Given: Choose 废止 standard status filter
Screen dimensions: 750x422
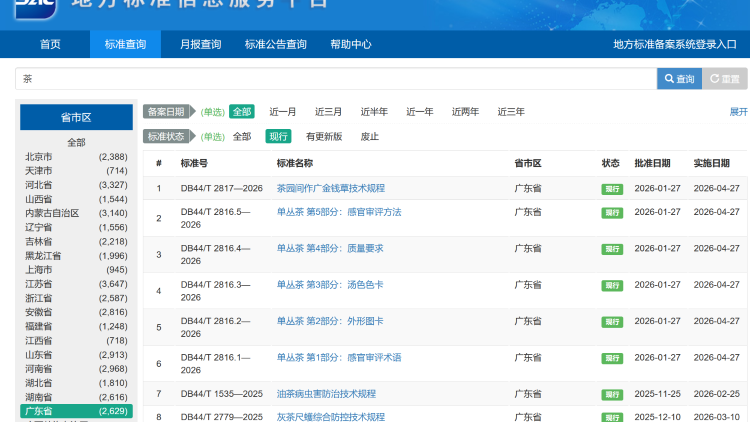Looking at the screenshot, I should tap(370, 137).
